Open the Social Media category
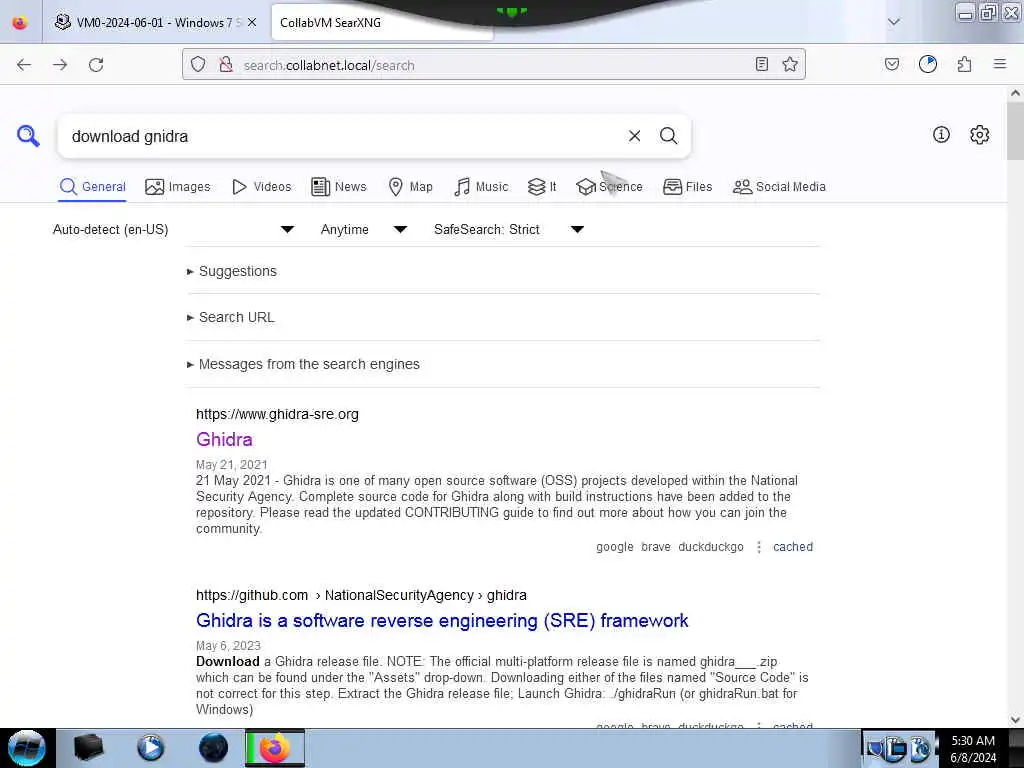1024x768 pixels. pos(779,187)
